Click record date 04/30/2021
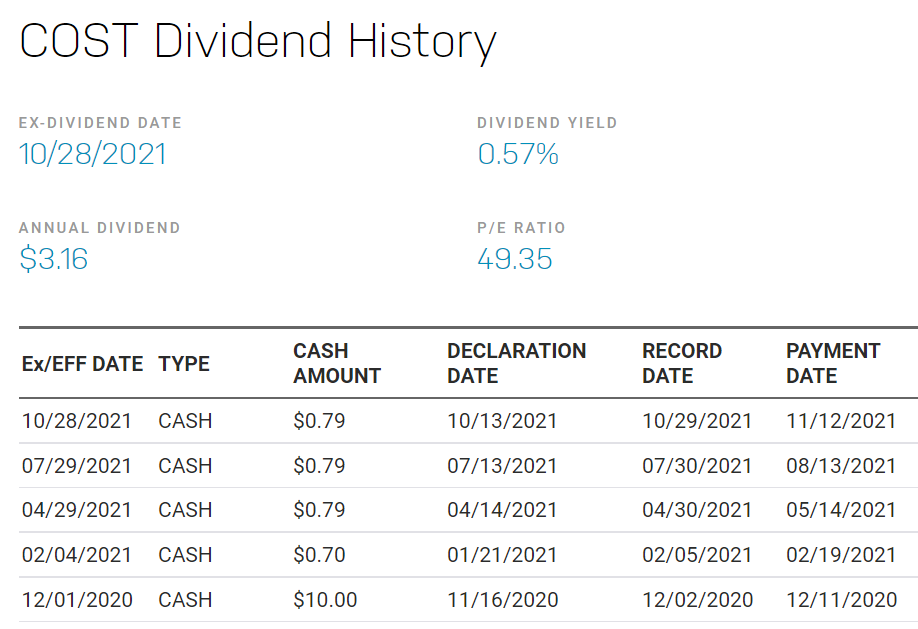Viewport: 918px width, 629px height. point(697,510)
